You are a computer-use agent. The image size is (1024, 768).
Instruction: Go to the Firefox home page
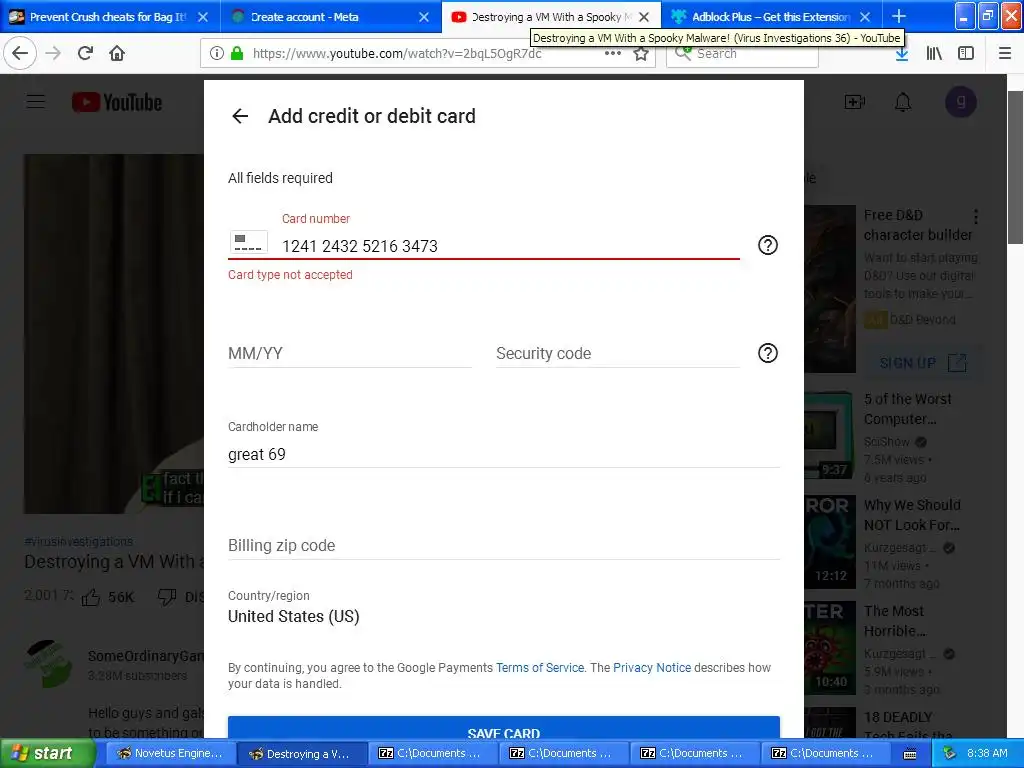(117, 53)
